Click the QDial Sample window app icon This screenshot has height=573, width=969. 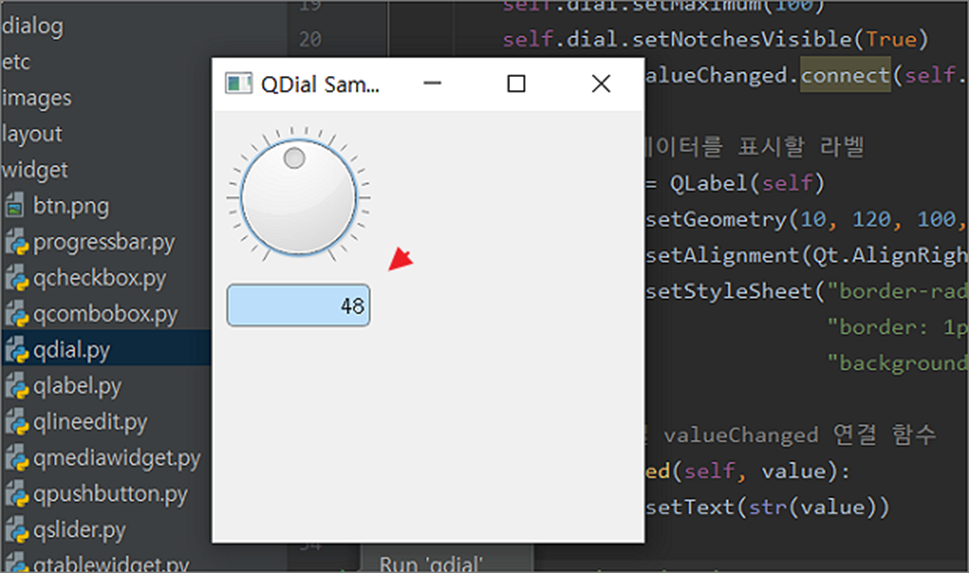[239, 83]
